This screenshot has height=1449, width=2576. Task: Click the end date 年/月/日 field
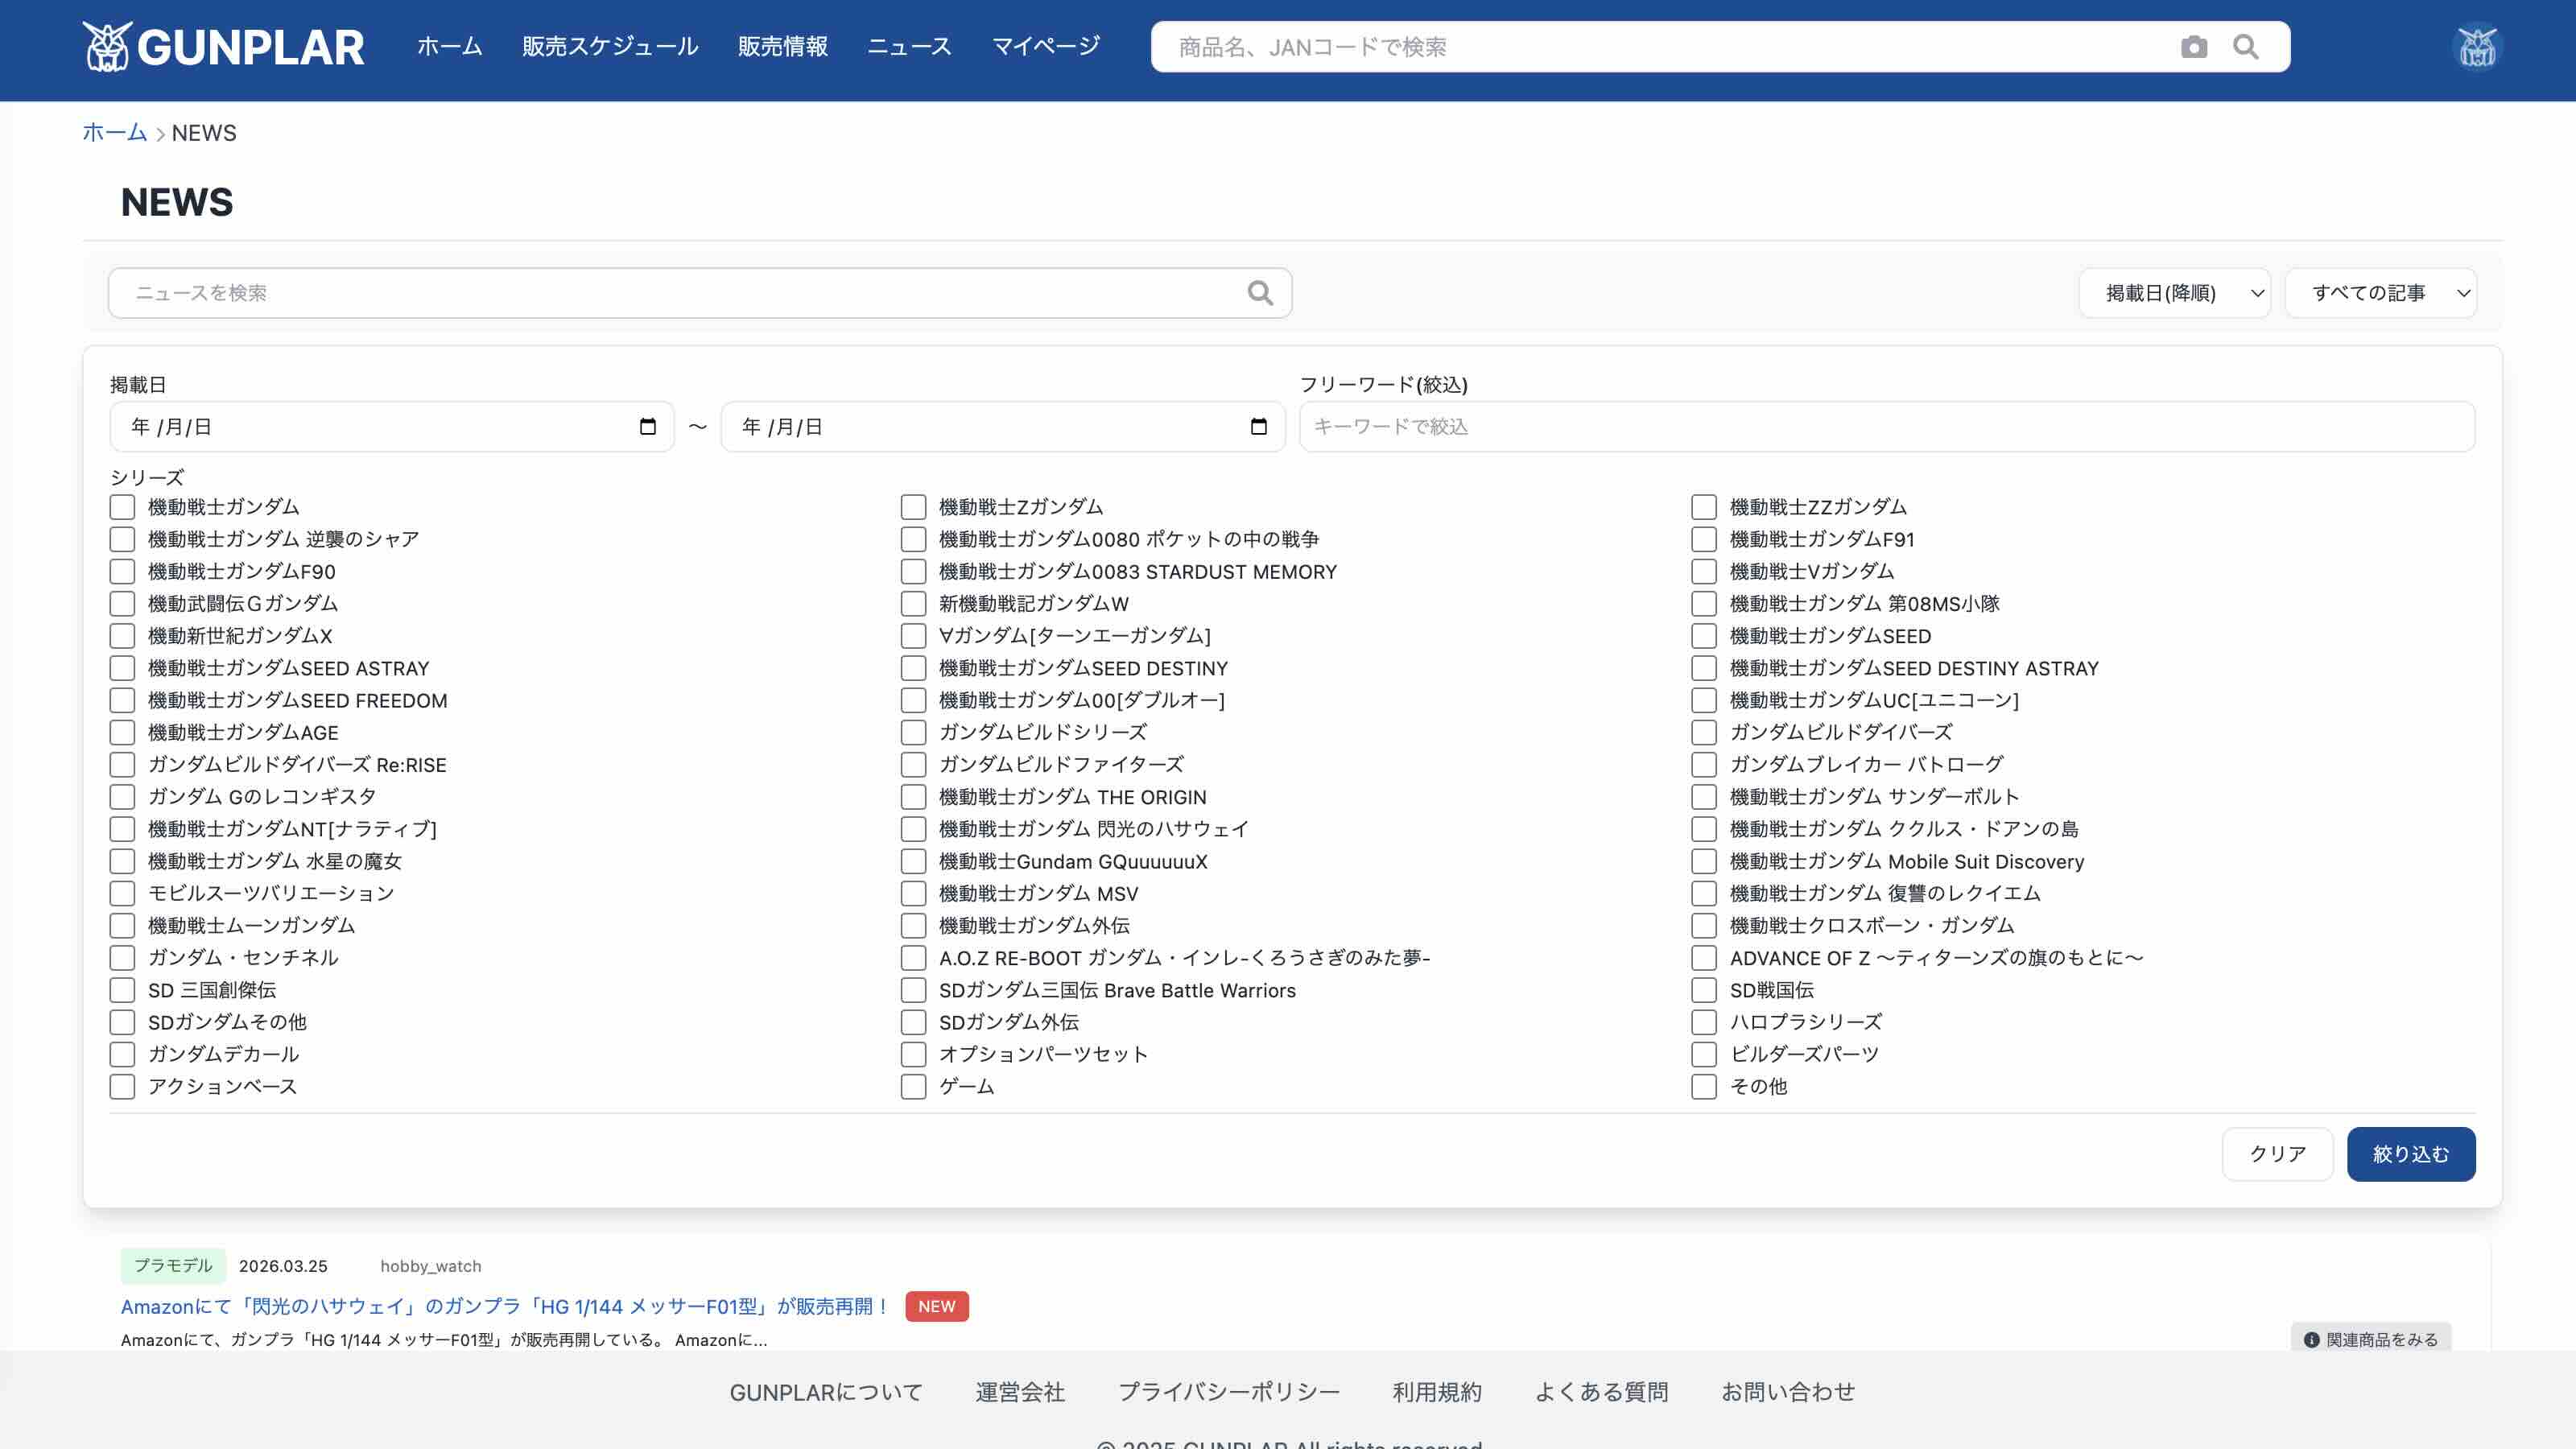1003,427
